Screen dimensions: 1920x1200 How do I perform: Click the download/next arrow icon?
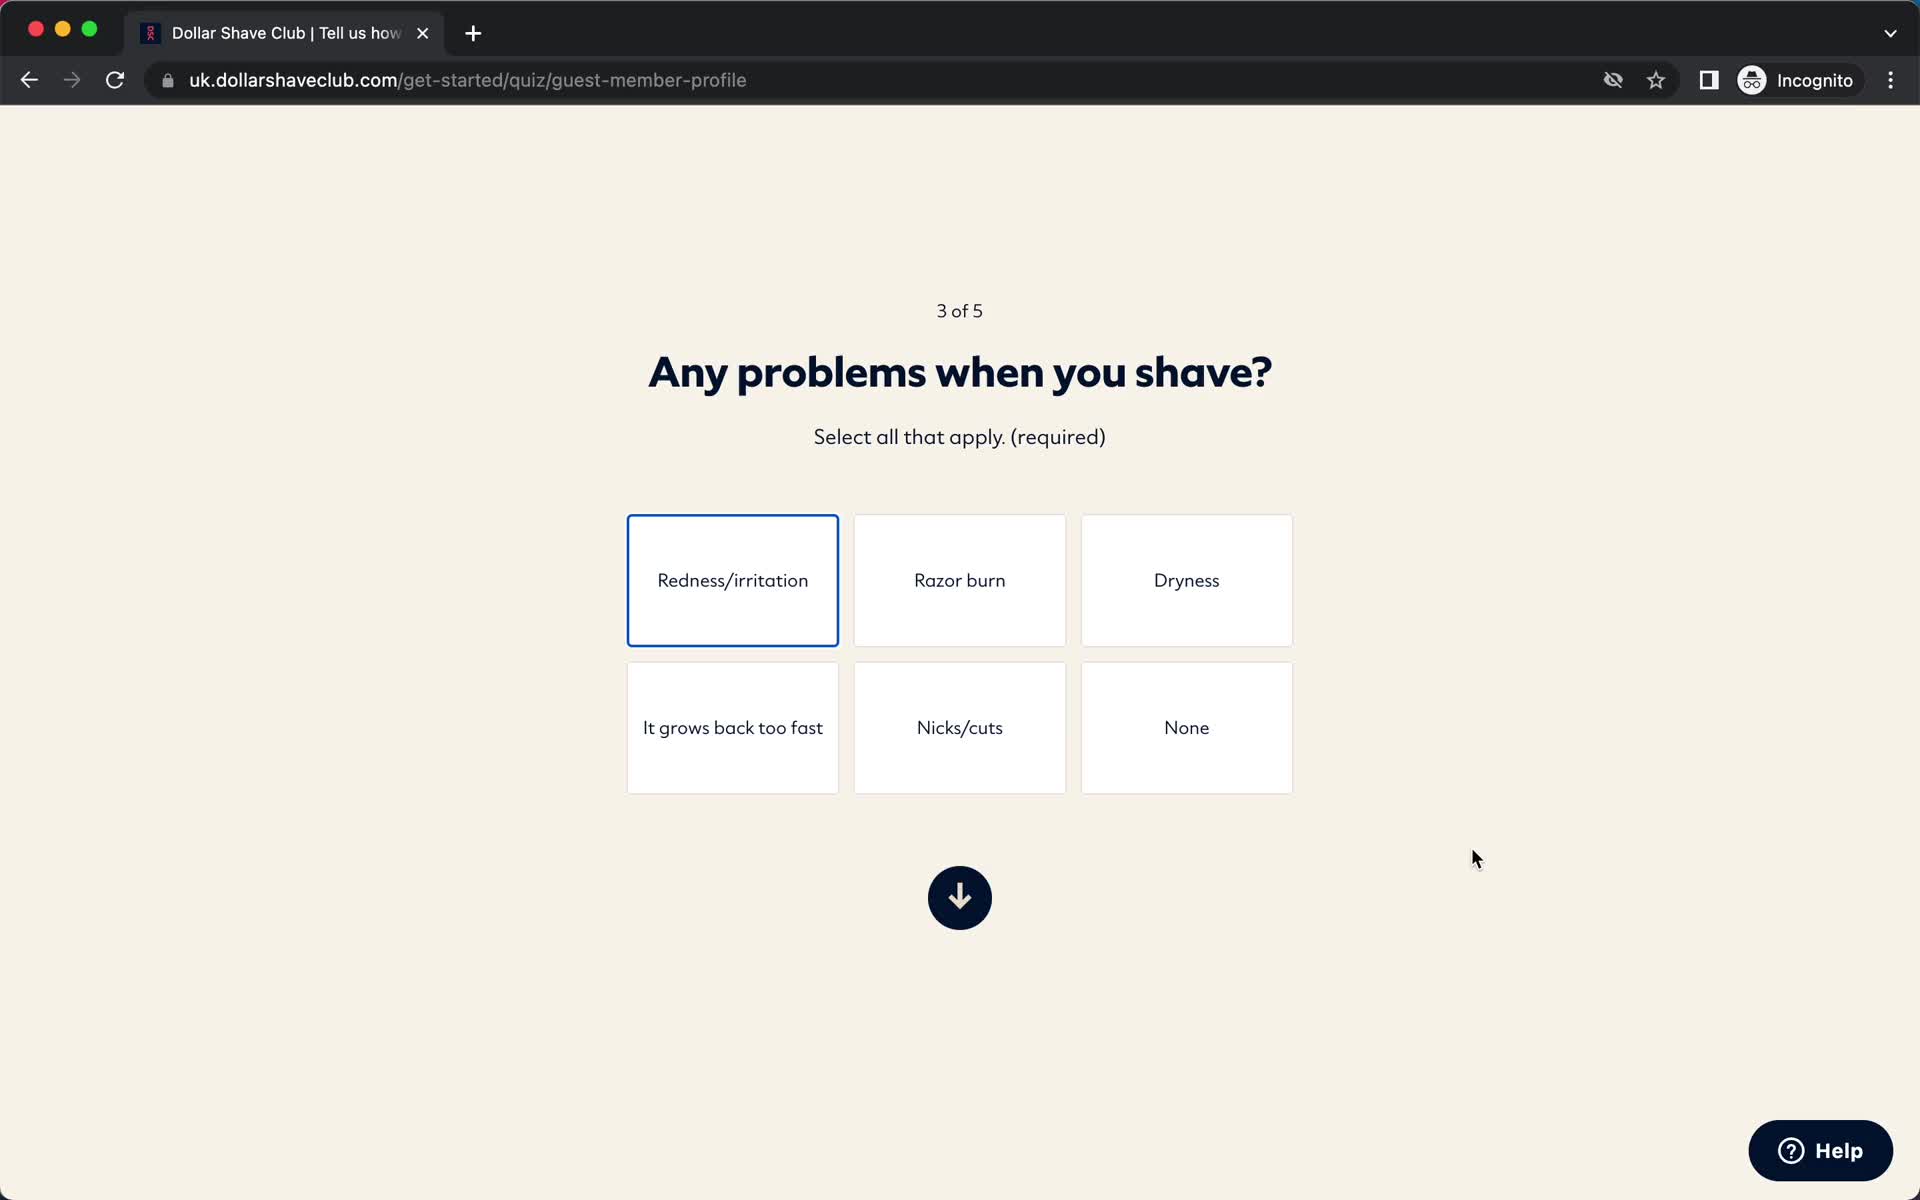959,897
